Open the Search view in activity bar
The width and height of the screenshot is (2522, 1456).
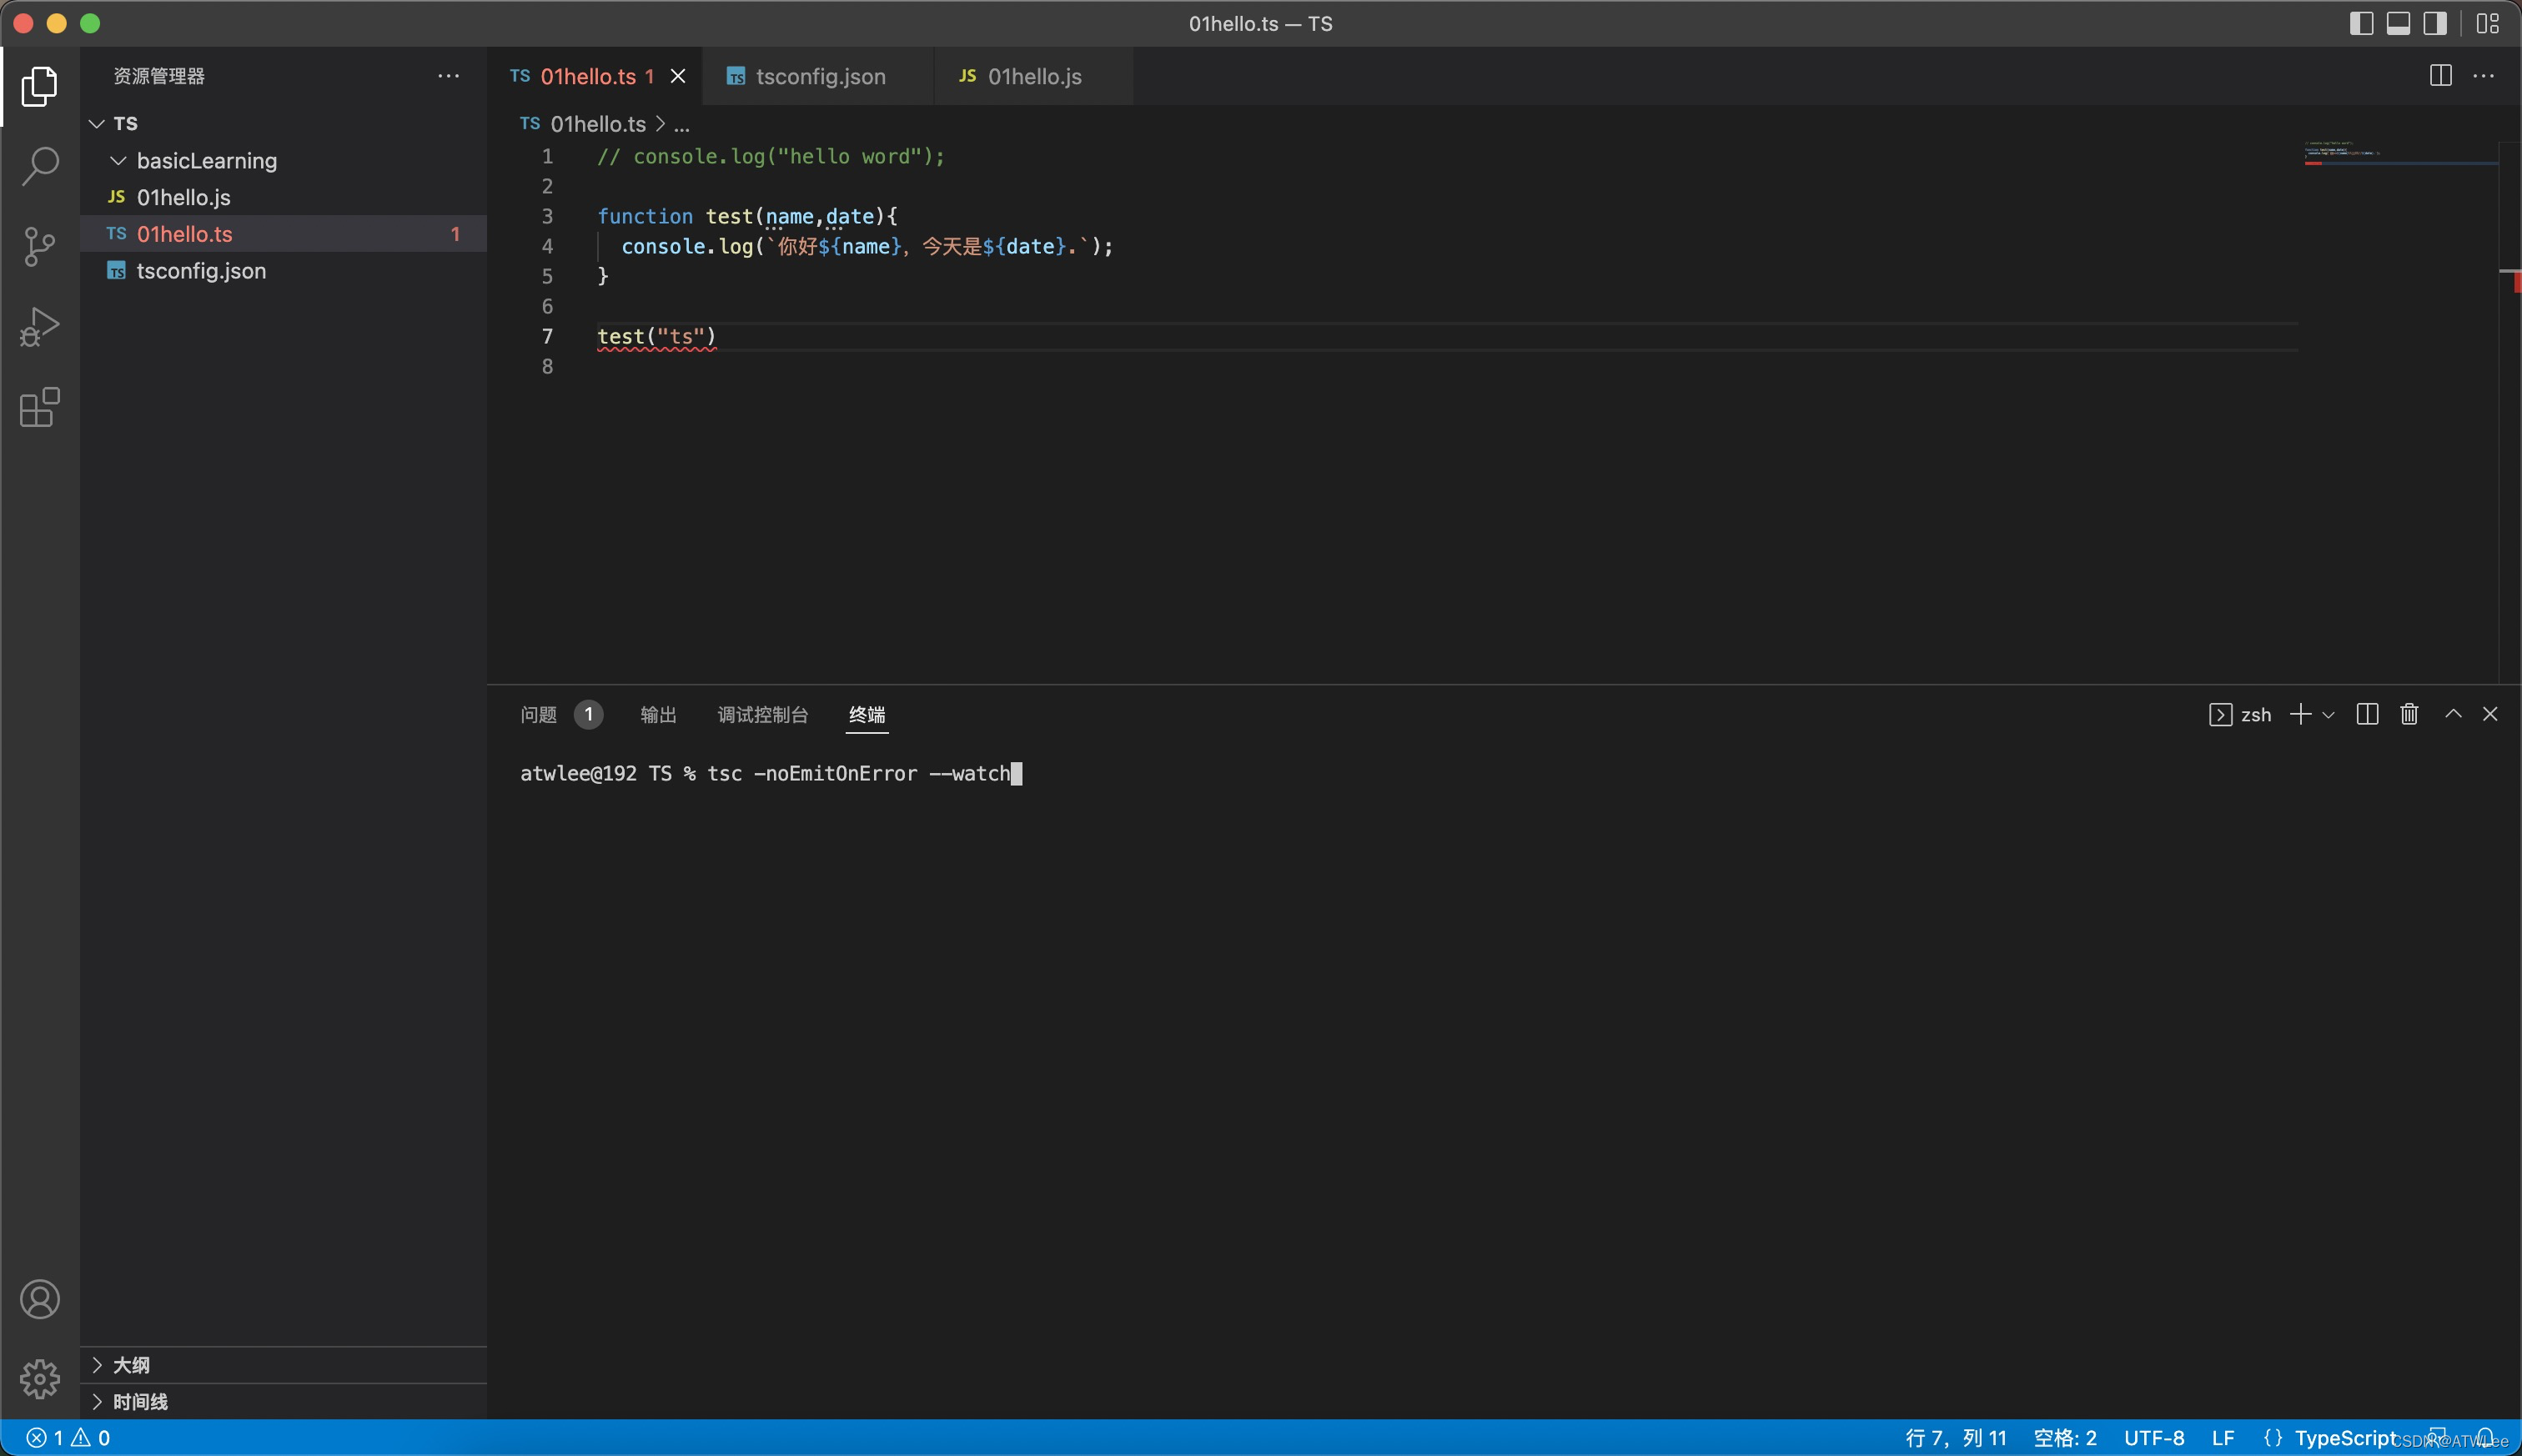coord(40,166)
